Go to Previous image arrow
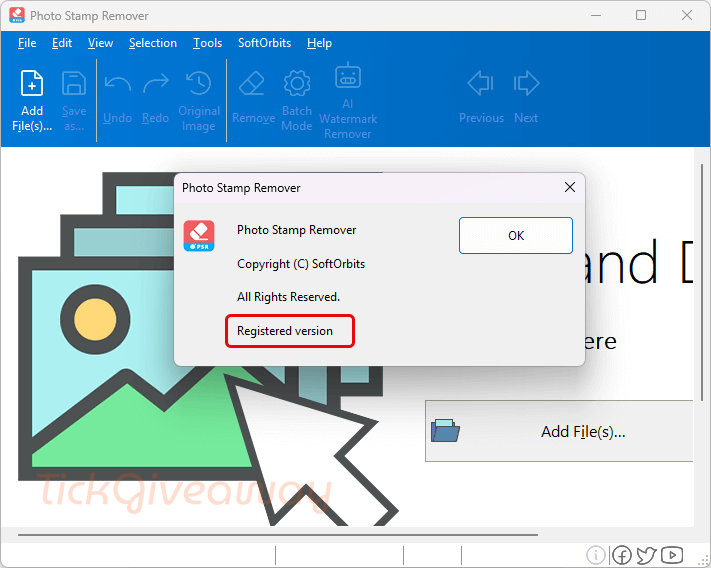The width and height of the screenshot is (711, 568). [481, 83]
